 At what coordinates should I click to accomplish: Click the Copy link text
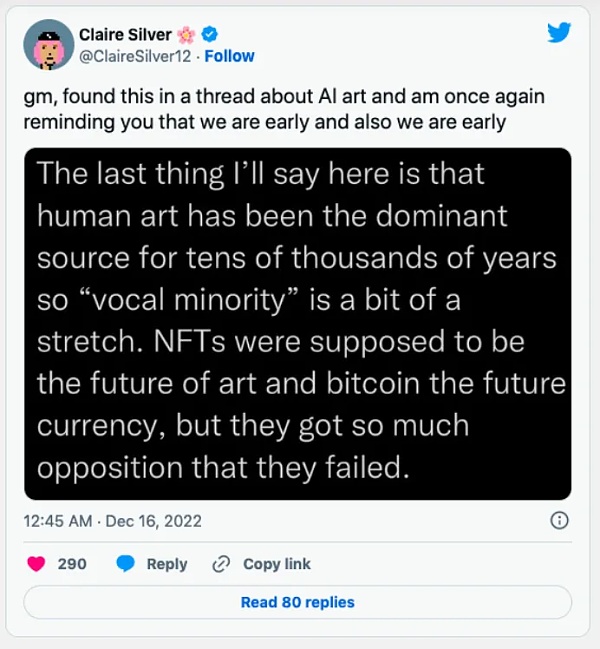[x=275, y=564]
